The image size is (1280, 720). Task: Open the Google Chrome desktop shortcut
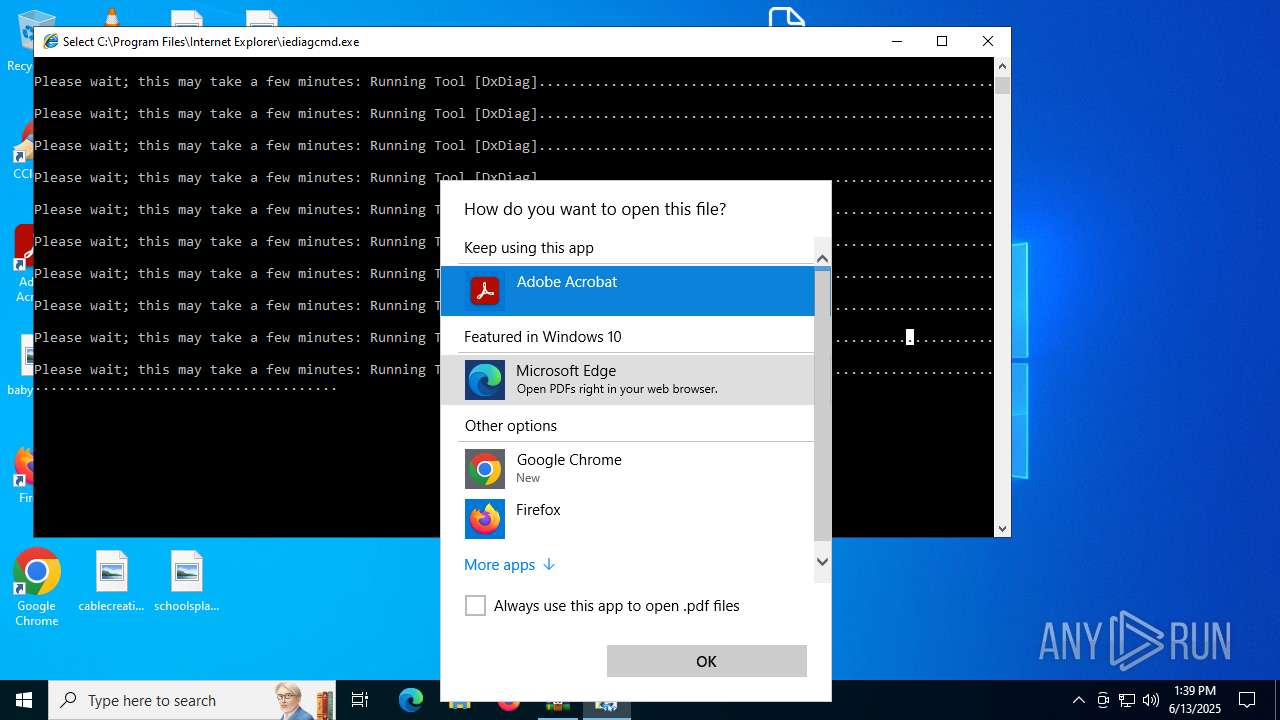click(x=36, y=587)
